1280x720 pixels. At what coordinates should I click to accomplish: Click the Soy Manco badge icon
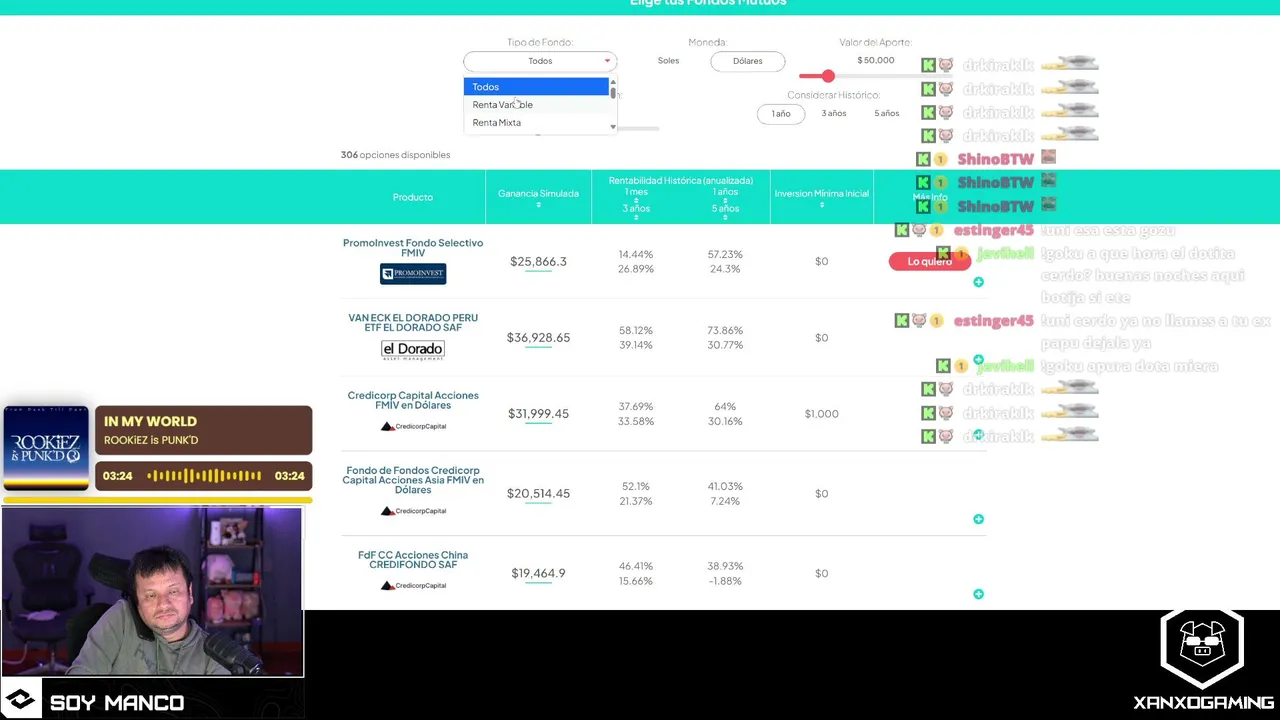pyautogui.click(x=21, y=701)
